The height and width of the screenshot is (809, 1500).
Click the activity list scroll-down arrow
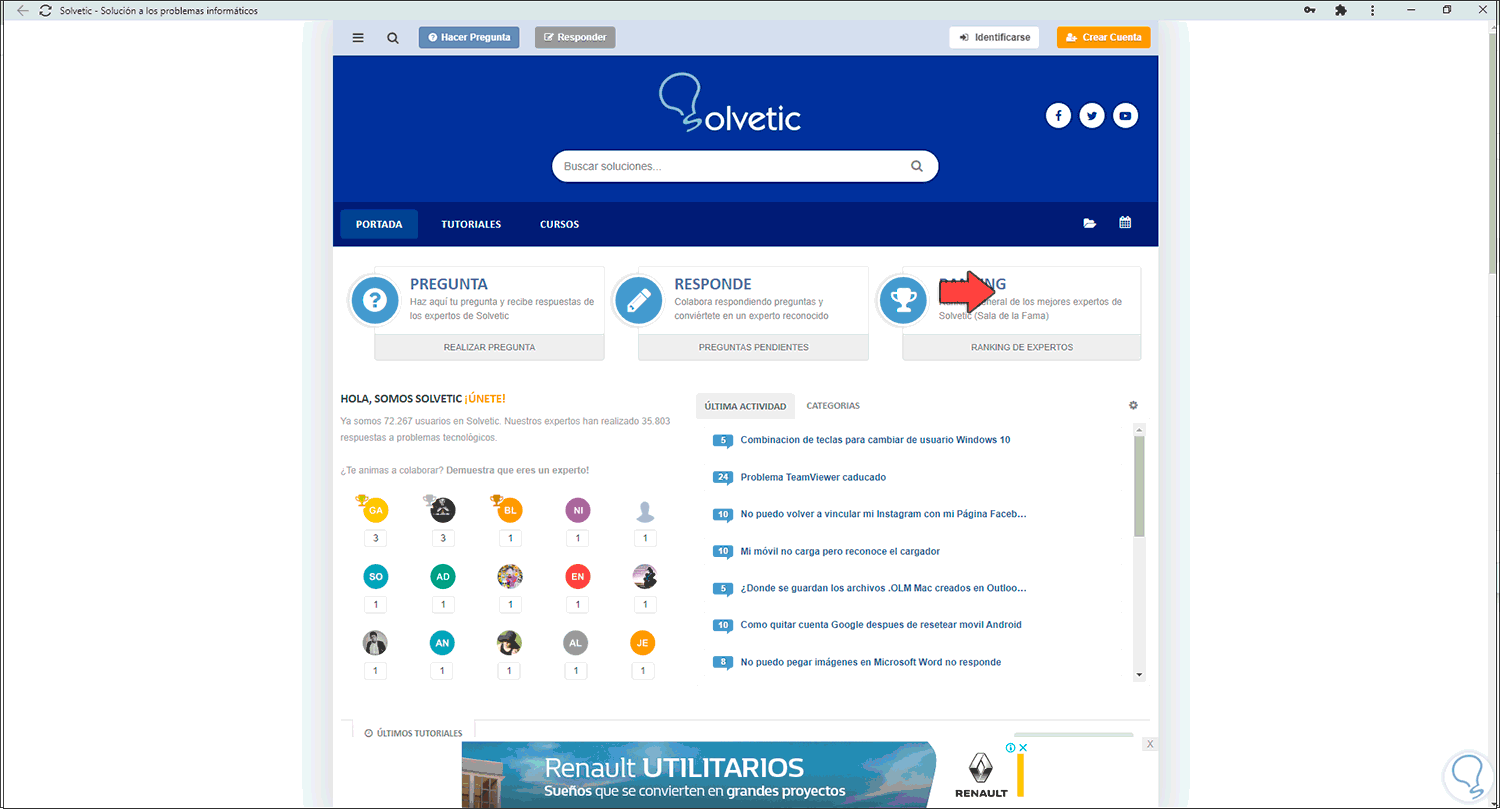(x=1138, y=675)
